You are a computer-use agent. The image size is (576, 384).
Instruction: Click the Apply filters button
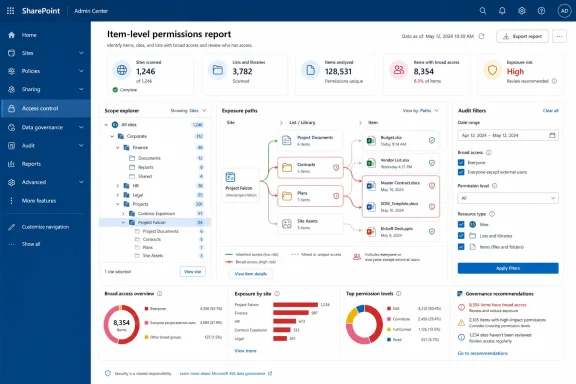[508, 268]
